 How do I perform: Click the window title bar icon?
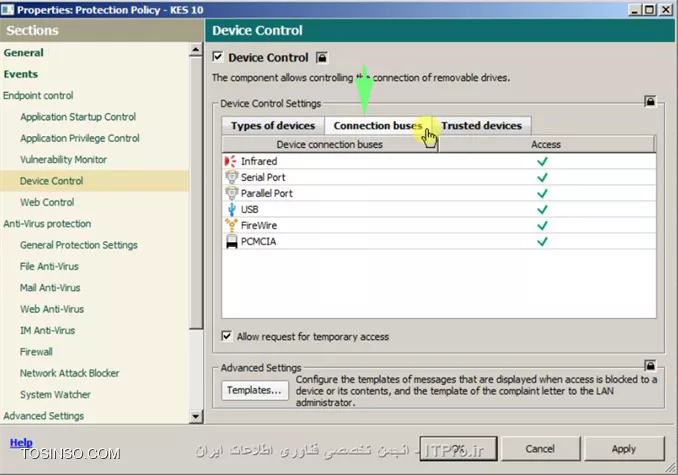tap(7, 10)
